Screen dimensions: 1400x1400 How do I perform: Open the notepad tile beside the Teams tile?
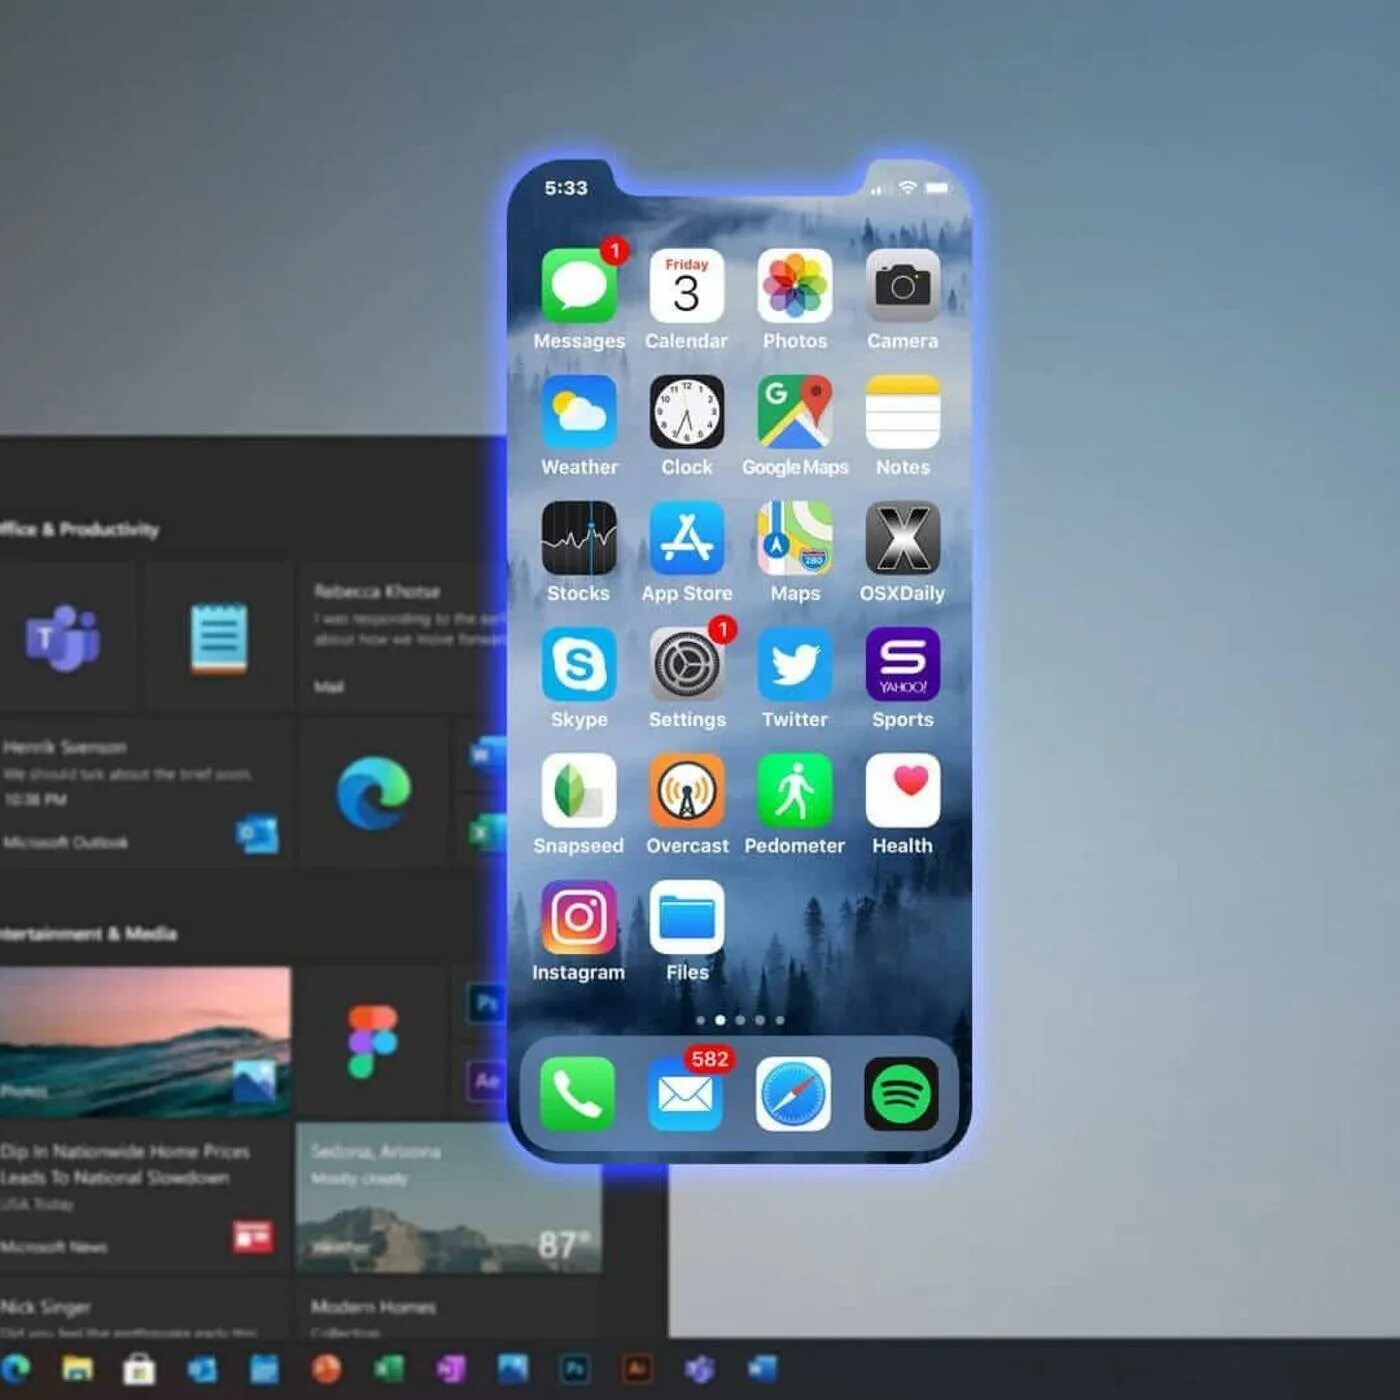click(219, 636)
